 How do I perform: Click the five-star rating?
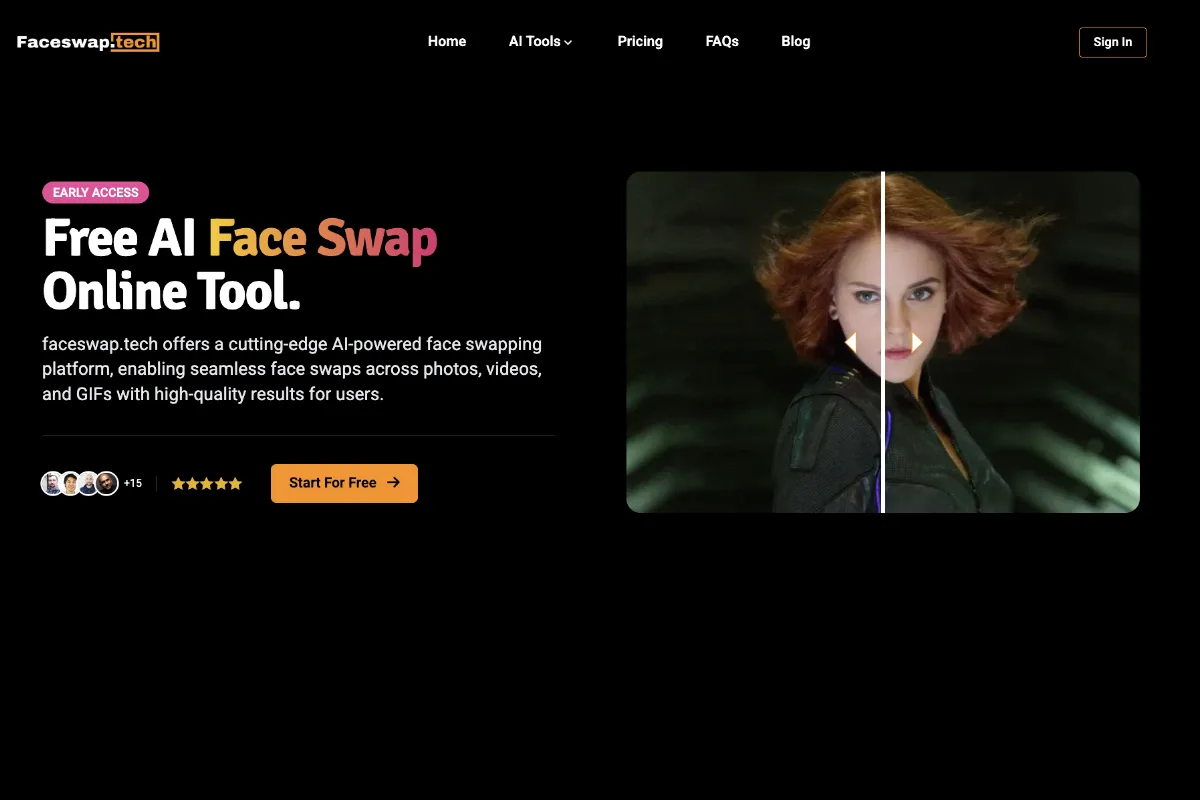coord(207,484)
